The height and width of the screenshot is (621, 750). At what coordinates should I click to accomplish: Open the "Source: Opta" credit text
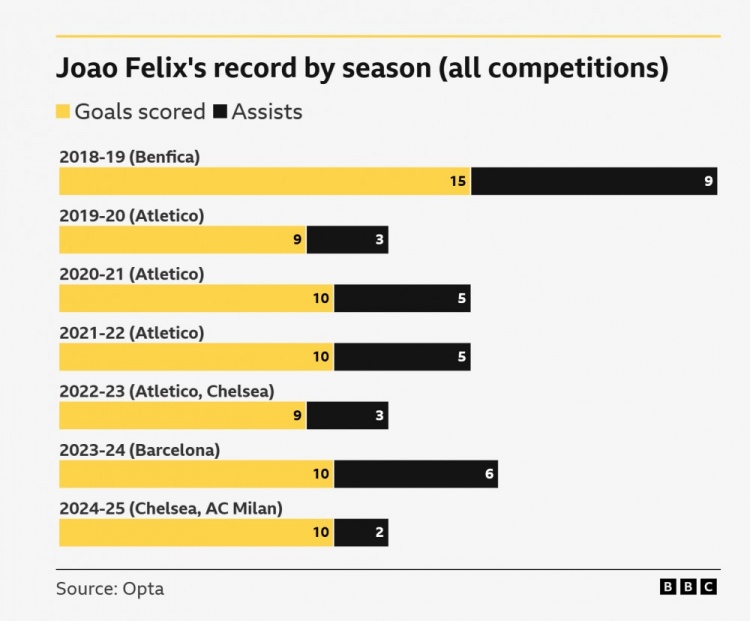(110, 589)
